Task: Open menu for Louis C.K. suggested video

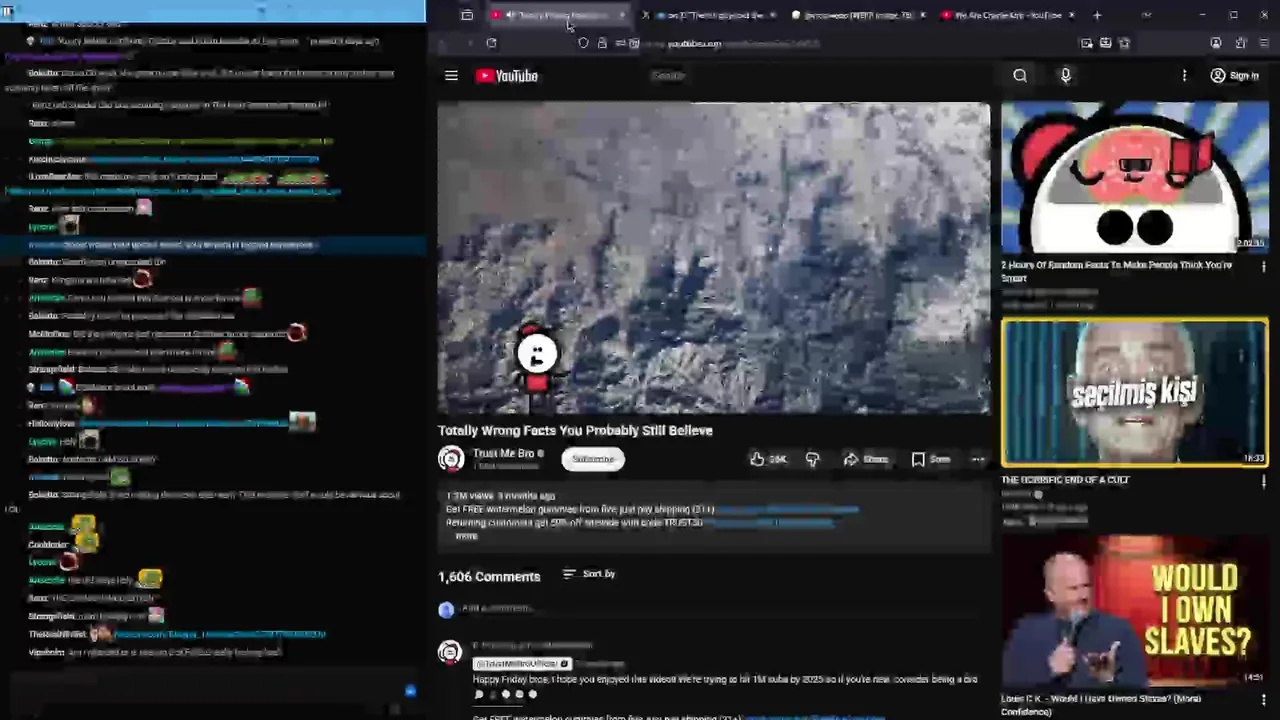Action: click(x=1263, y=699)
